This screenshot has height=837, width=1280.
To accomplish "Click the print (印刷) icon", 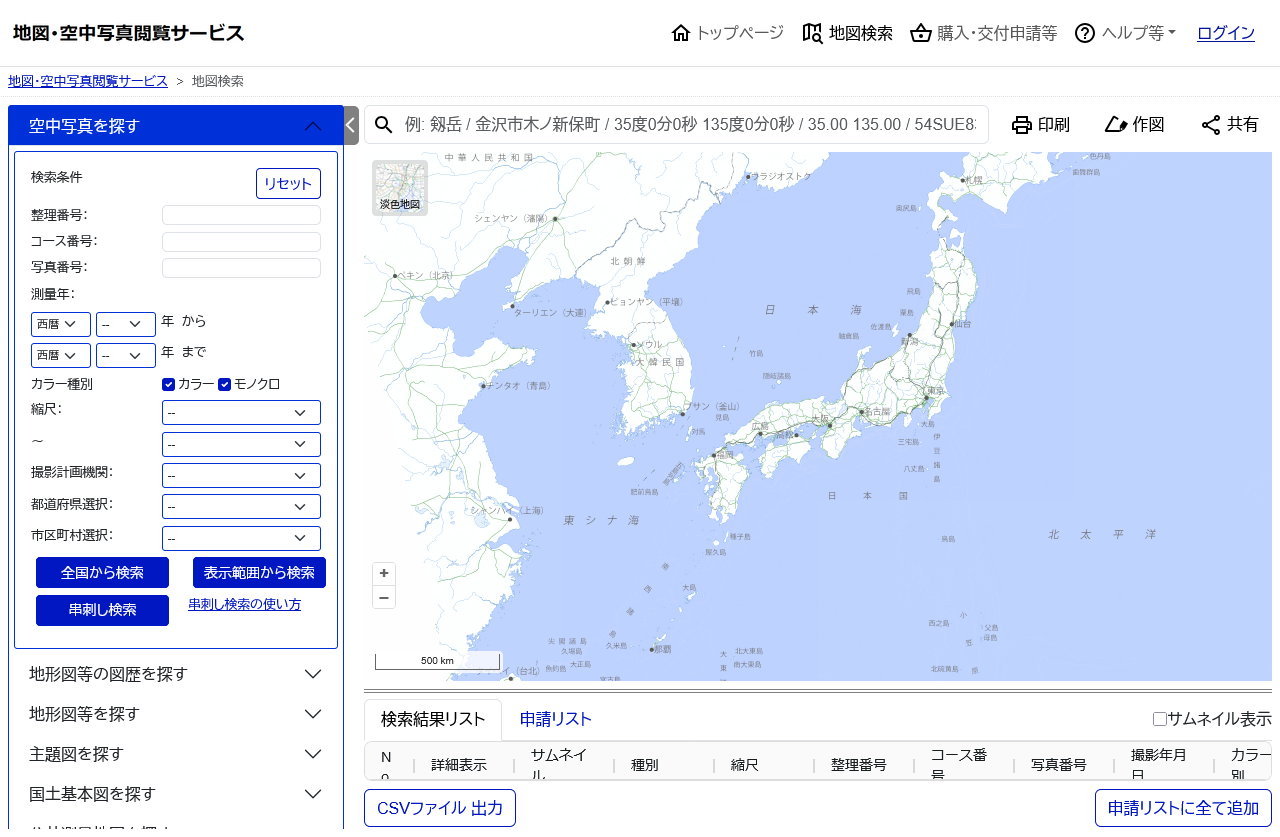I will point(1021,125).
